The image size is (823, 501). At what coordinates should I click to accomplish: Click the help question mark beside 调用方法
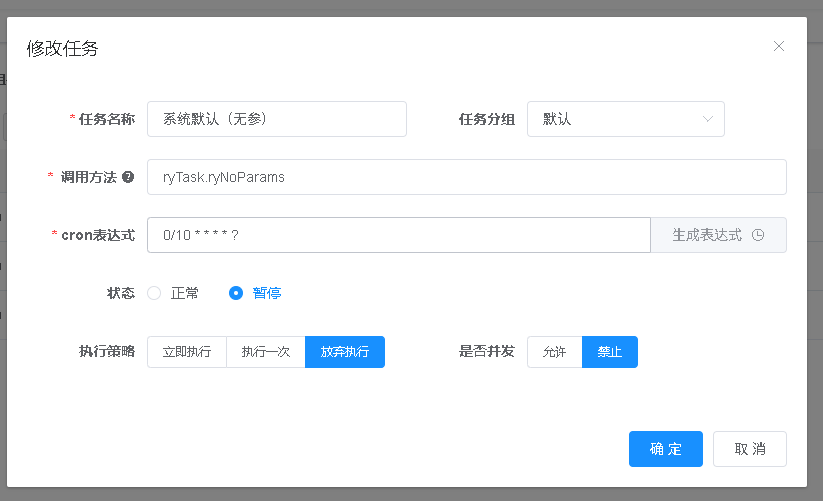point(128,177)
